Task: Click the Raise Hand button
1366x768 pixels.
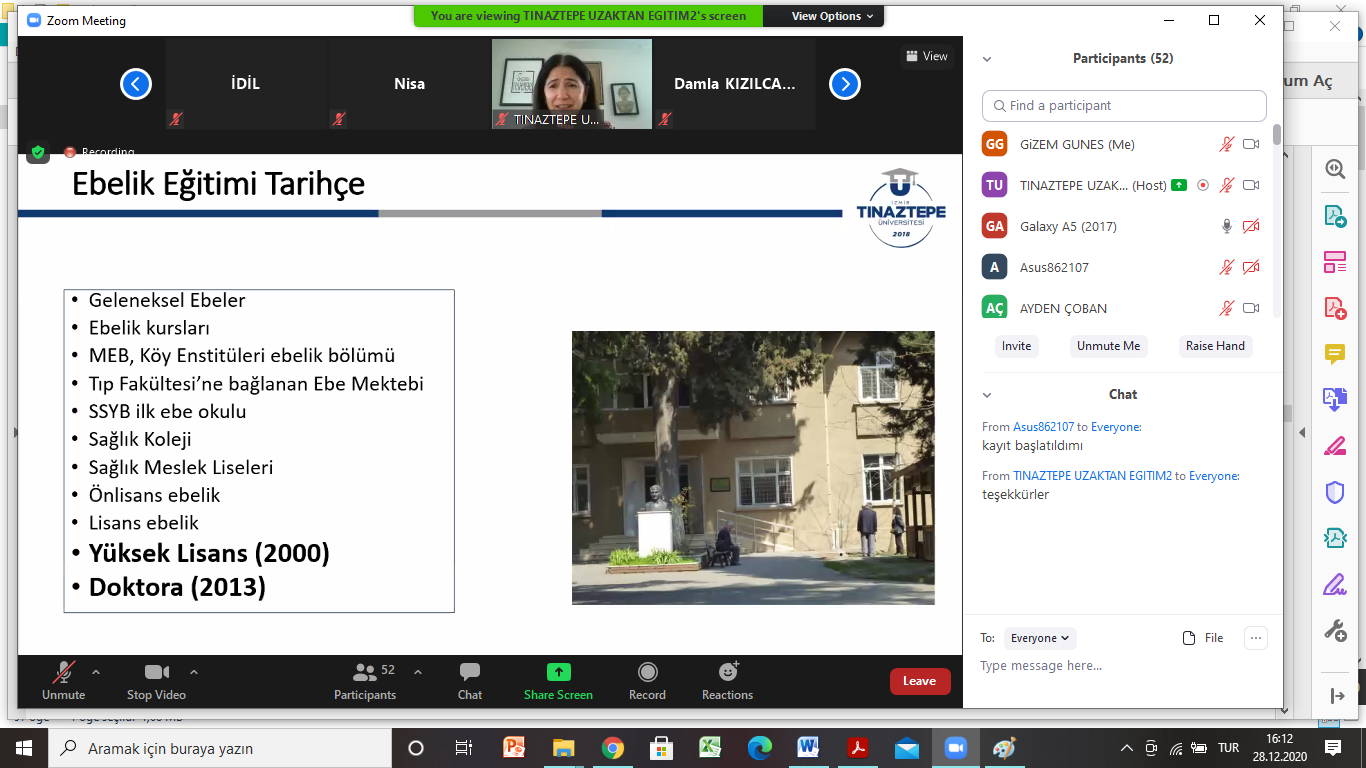Action: click(x=1215, y=346)
